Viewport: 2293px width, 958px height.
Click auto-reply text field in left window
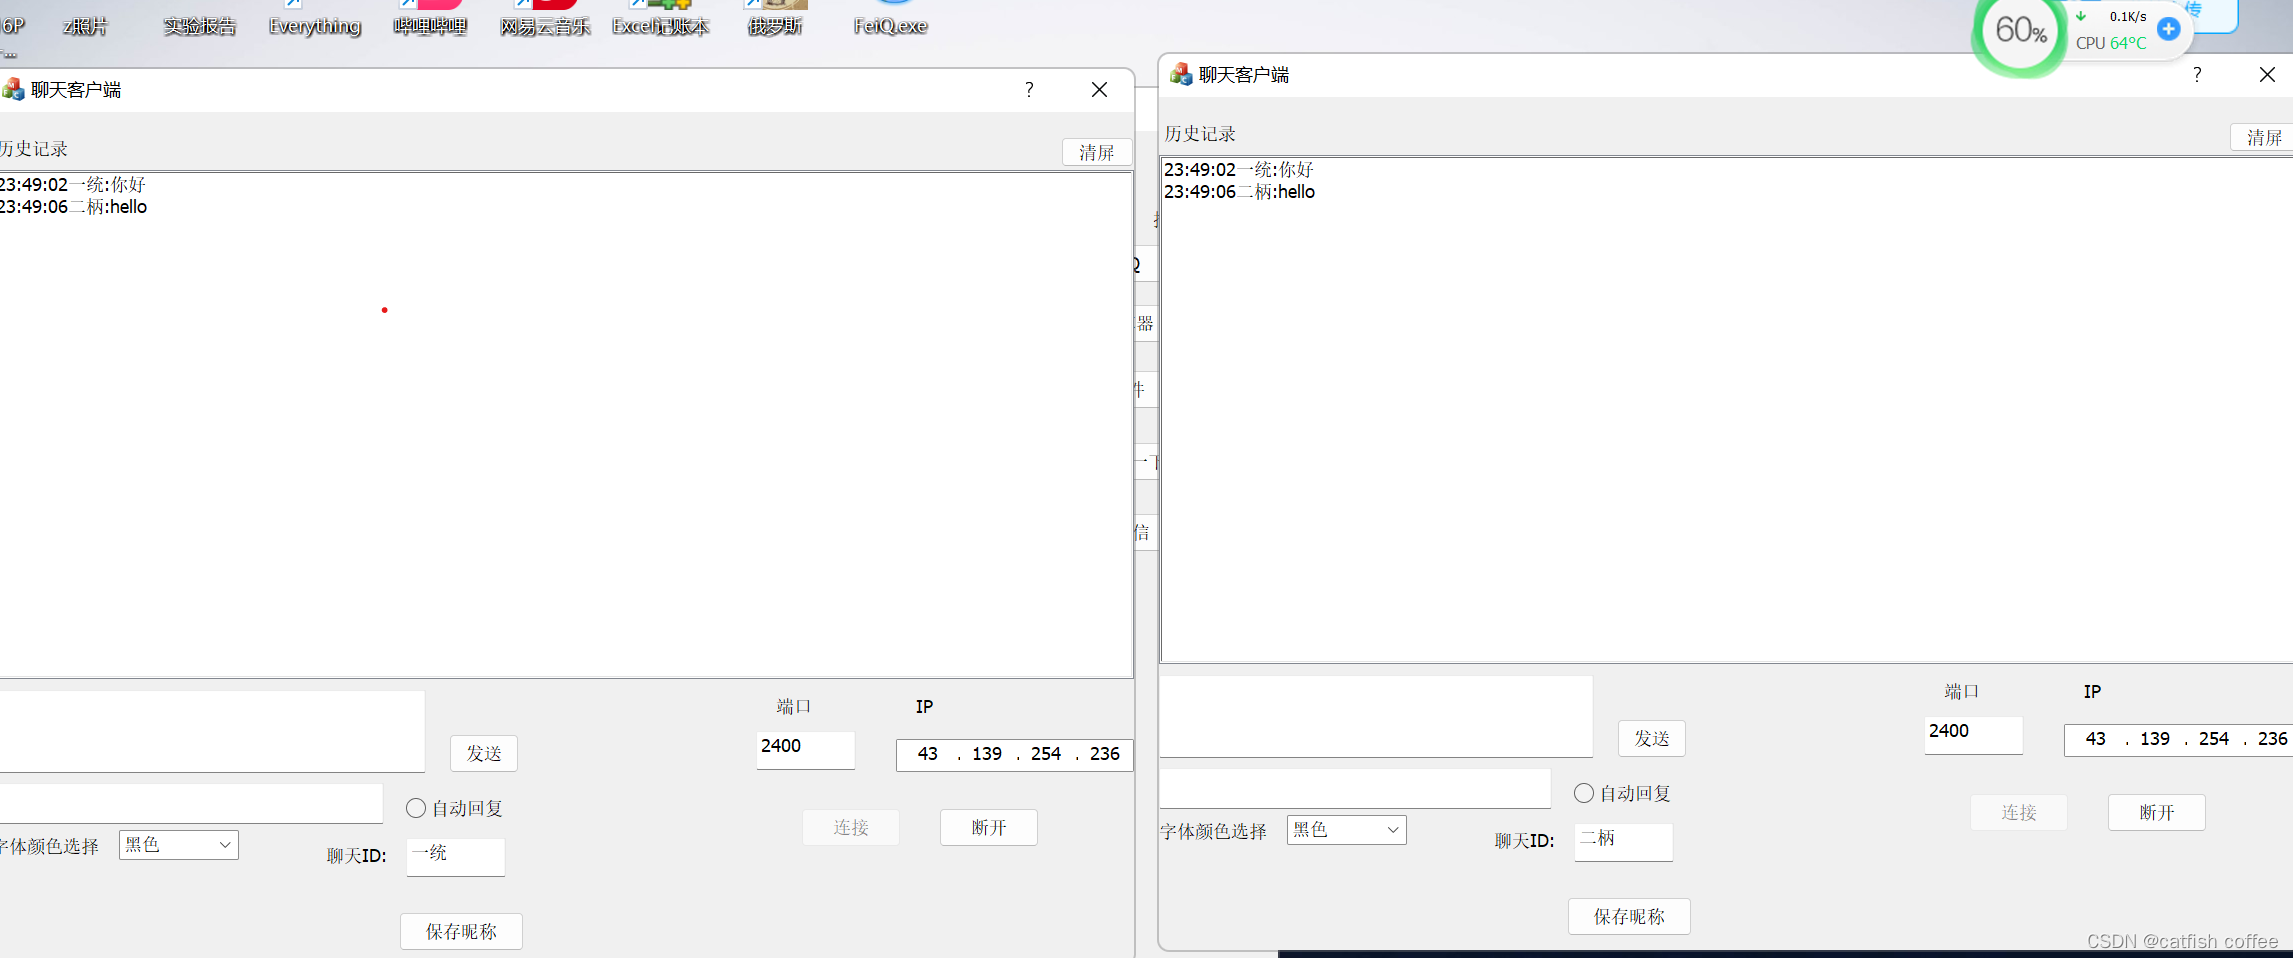point(191,803)
